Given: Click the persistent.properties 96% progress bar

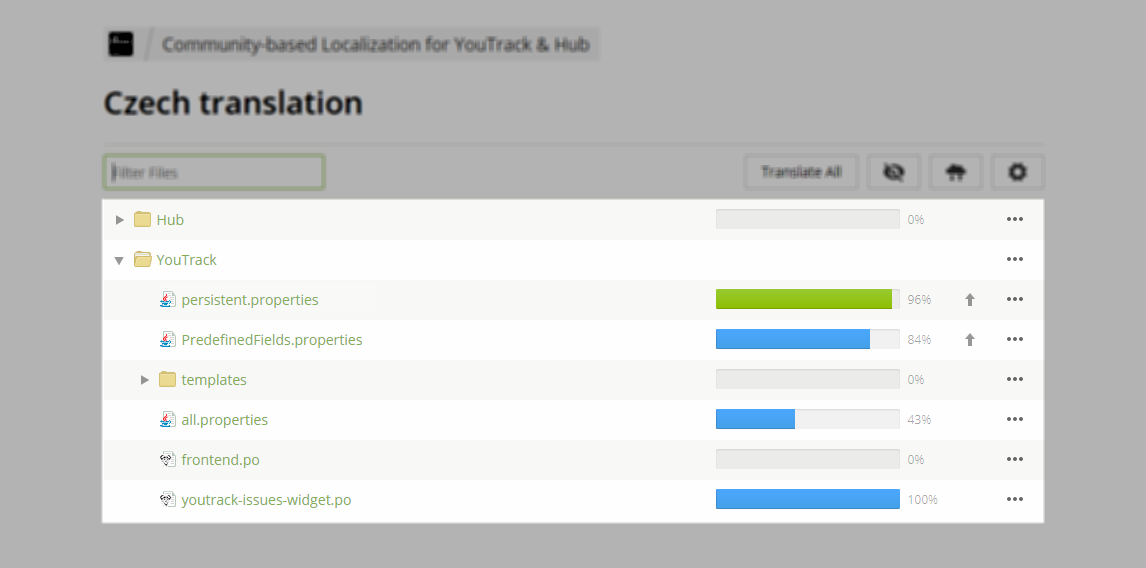Looking at the screenshot, I should pyautogui.click(x=808, y=299).
